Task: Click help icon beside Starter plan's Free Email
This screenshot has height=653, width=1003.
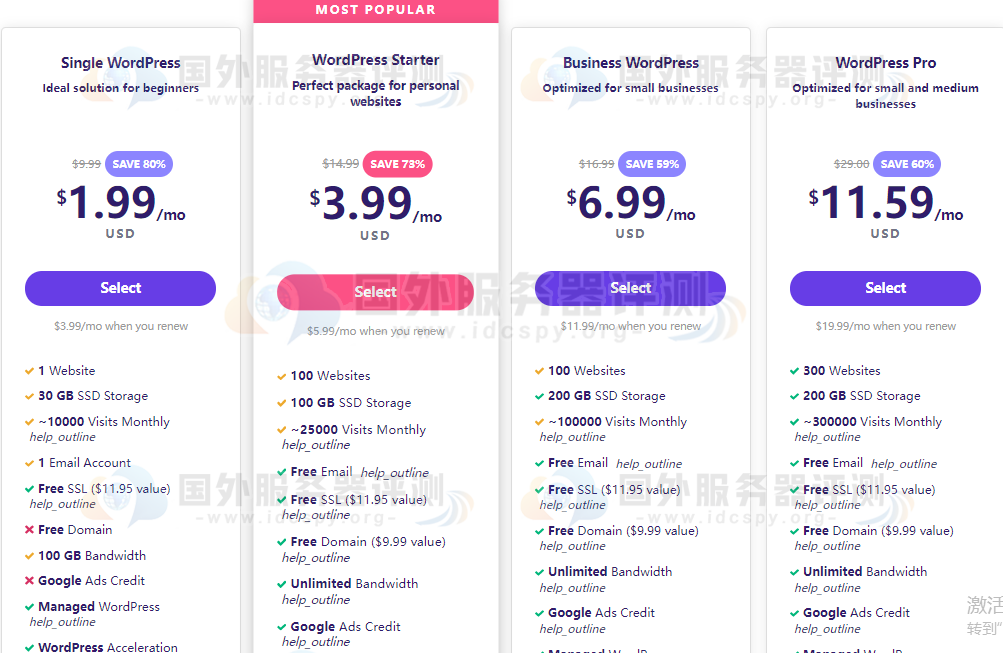Action: (394, 473)
